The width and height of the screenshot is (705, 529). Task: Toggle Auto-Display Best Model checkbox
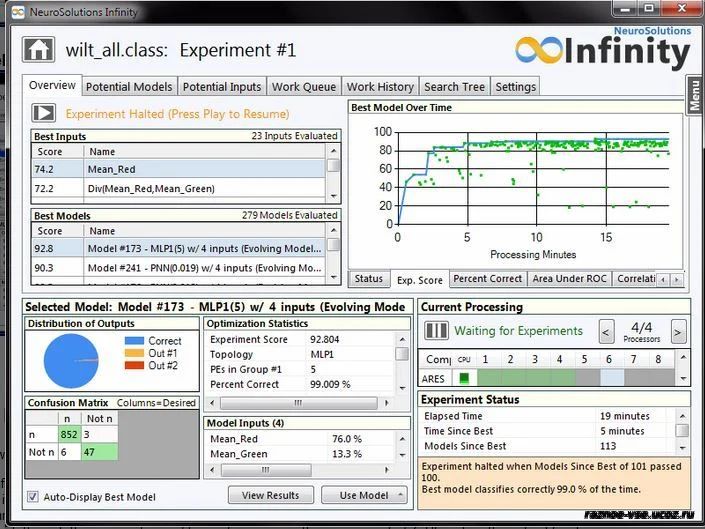33,496
